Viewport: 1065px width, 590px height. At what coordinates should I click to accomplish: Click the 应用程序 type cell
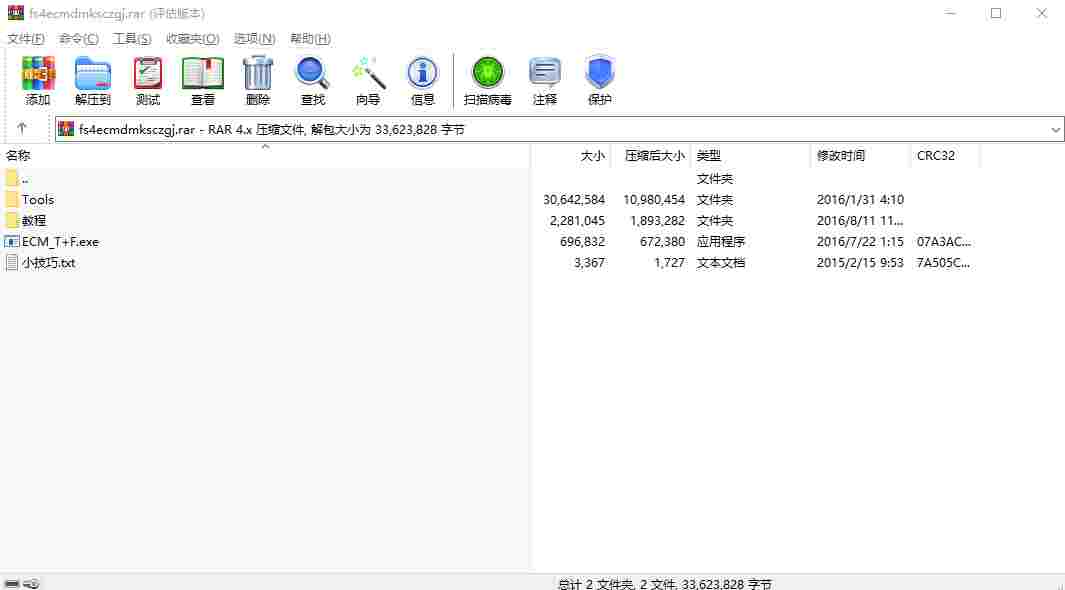point(721,242)
